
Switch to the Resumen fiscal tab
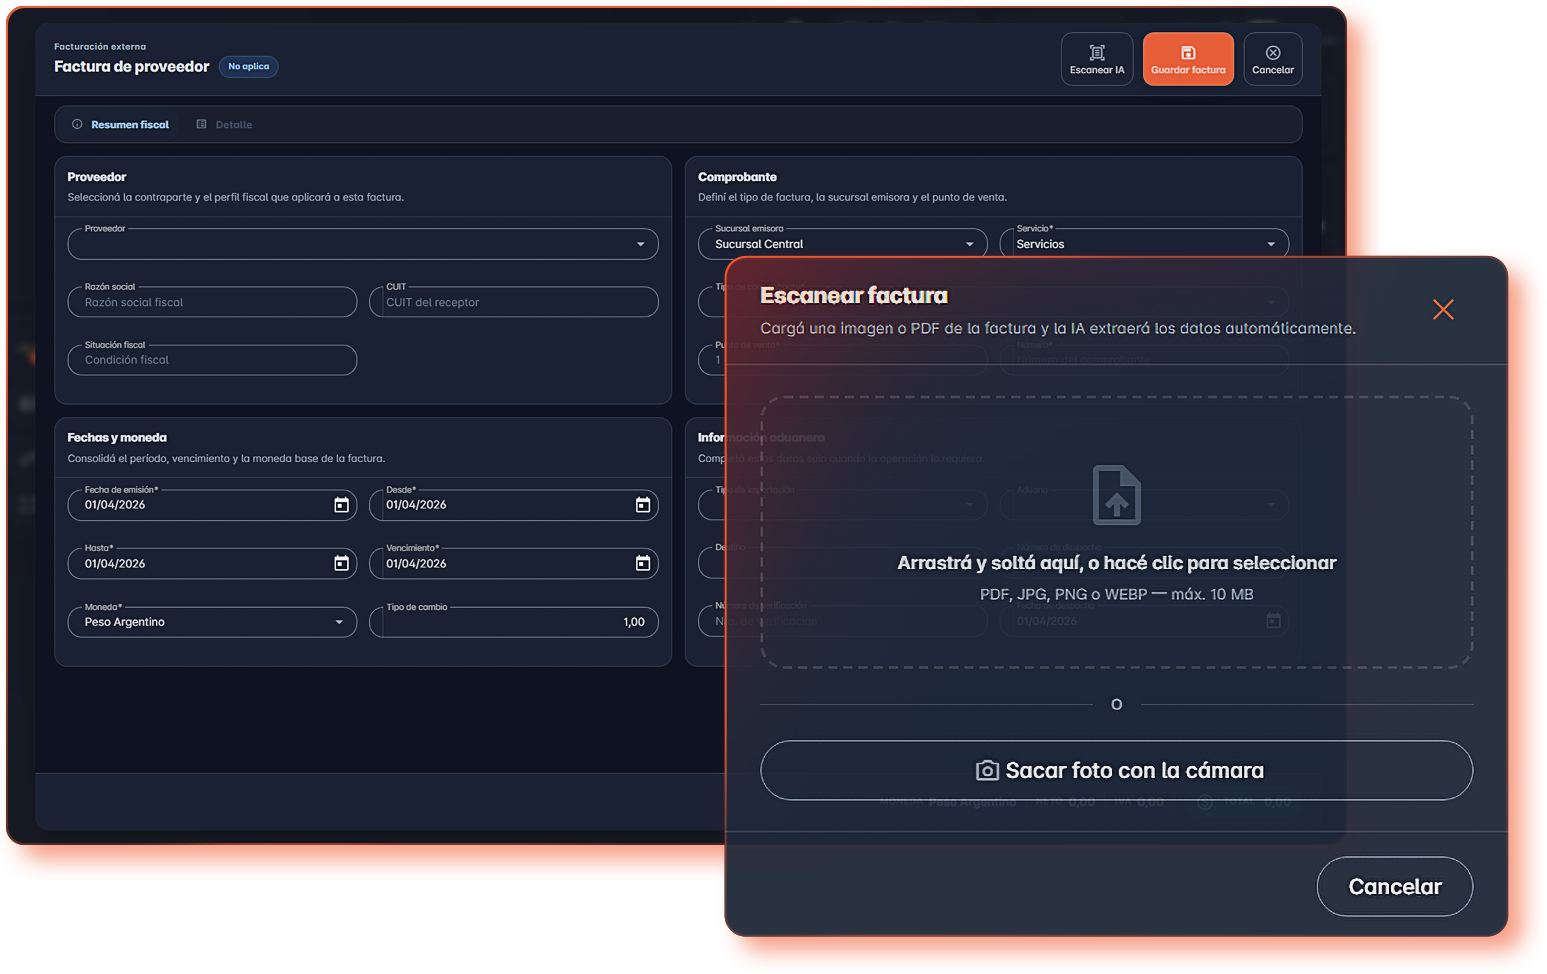[120, 125]
